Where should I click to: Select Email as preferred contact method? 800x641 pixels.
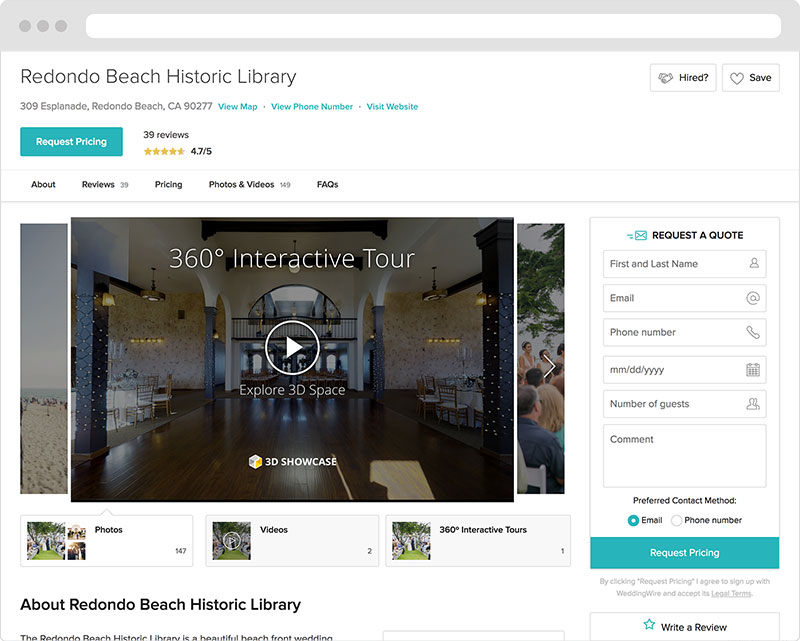point(633,520)
